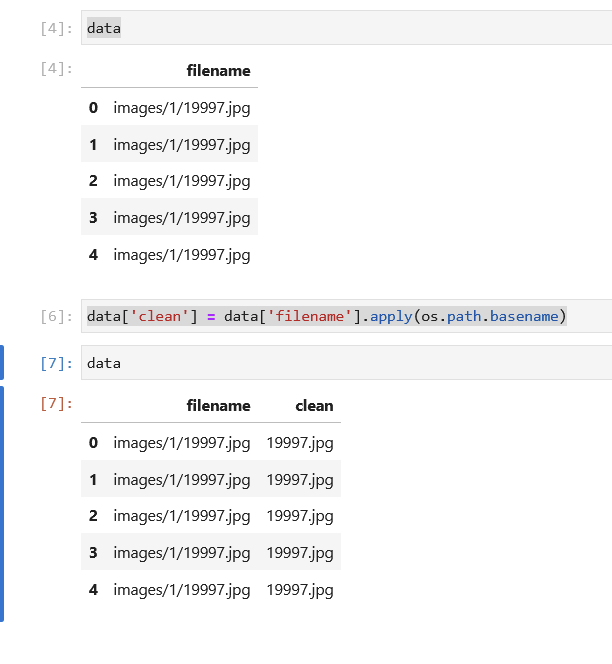This screenshot has height=664, width=612.
Task: Click the "filename" header in the output [7] table
Action: pyautogui.click(x=219, y=406)
